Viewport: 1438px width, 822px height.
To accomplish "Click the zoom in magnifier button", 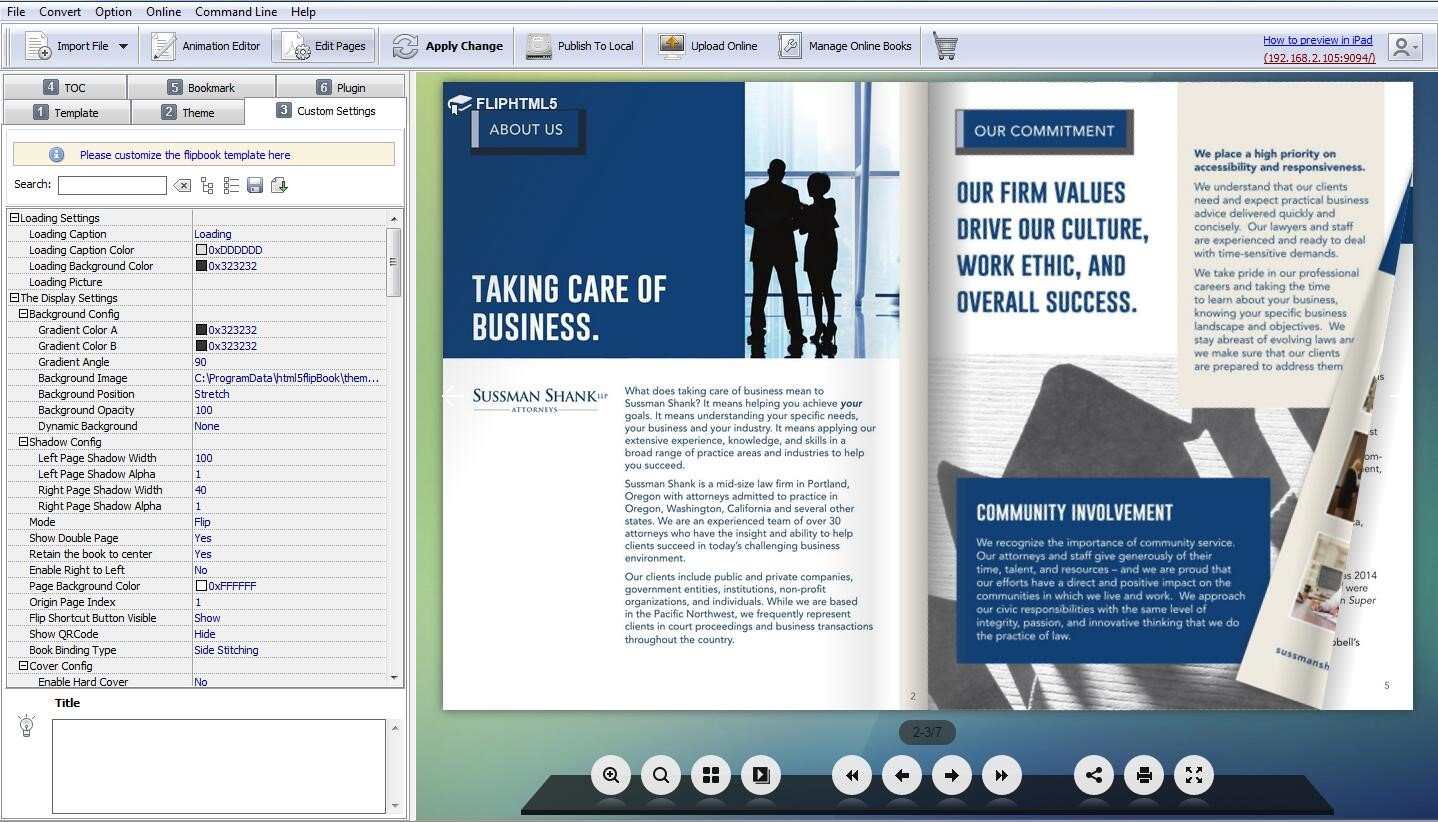I will point(611,775).
